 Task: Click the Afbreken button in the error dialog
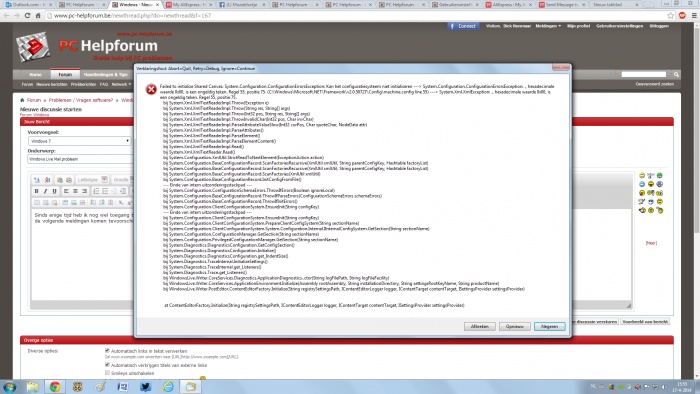[x=479, y=327]
